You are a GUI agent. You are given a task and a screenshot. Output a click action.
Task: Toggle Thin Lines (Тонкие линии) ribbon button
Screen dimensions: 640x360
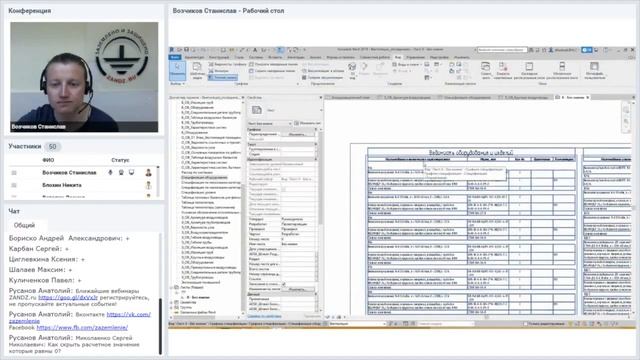pyautogui.click(x=222, y=78)
